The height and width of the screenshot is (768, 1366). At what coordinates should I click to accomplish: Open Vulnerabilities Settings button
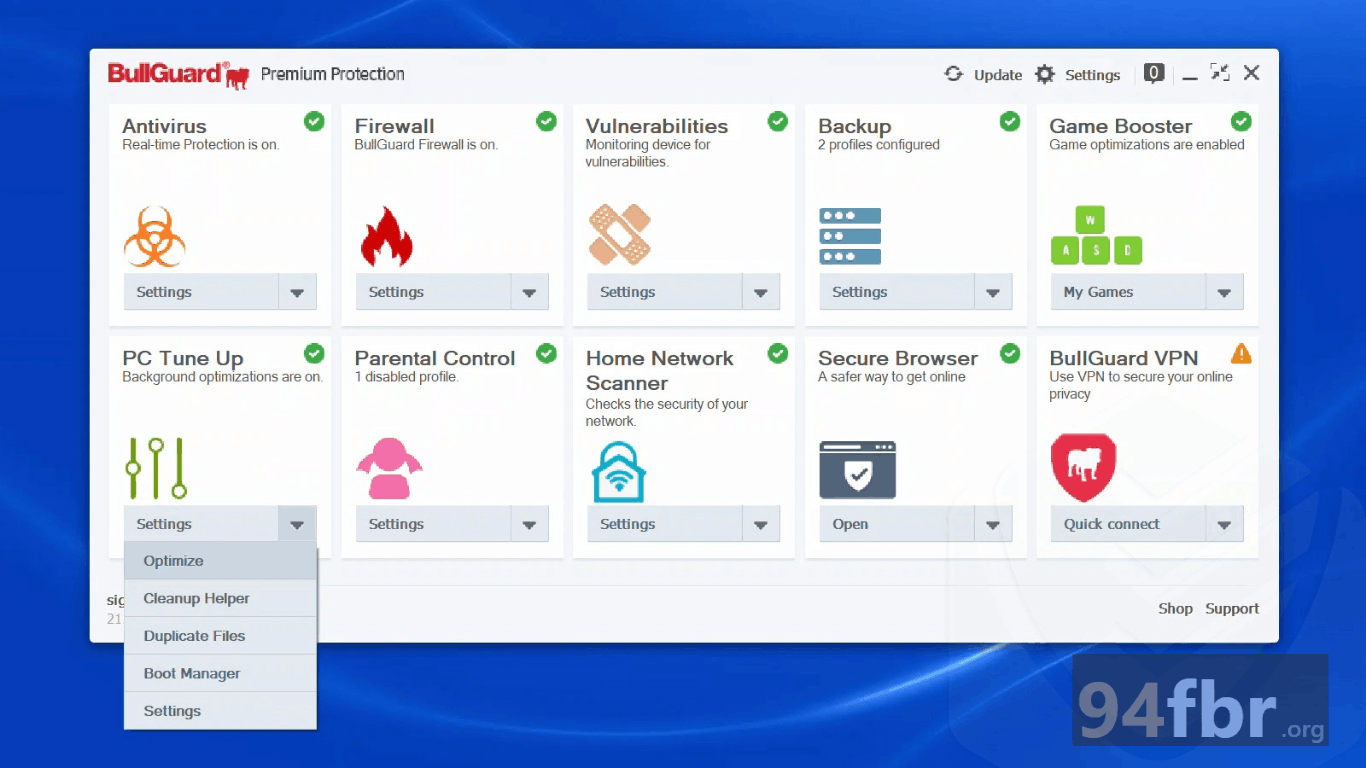pyautogui.click(x=665, y=292)
